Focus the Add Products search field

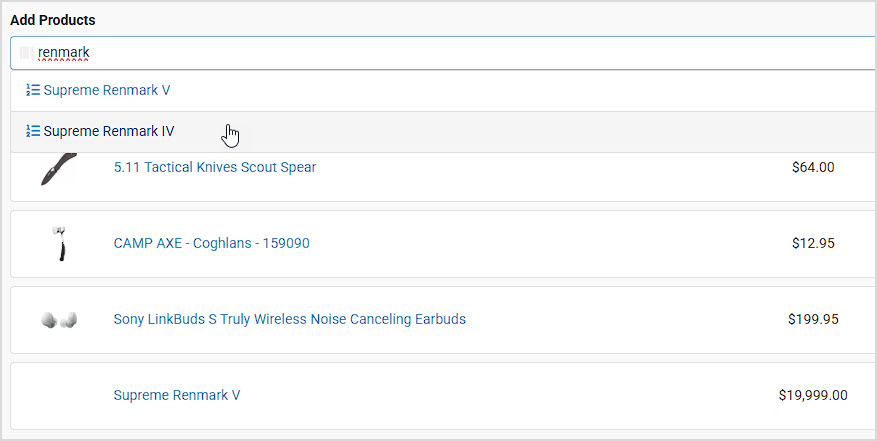click(x=443, y=53)
